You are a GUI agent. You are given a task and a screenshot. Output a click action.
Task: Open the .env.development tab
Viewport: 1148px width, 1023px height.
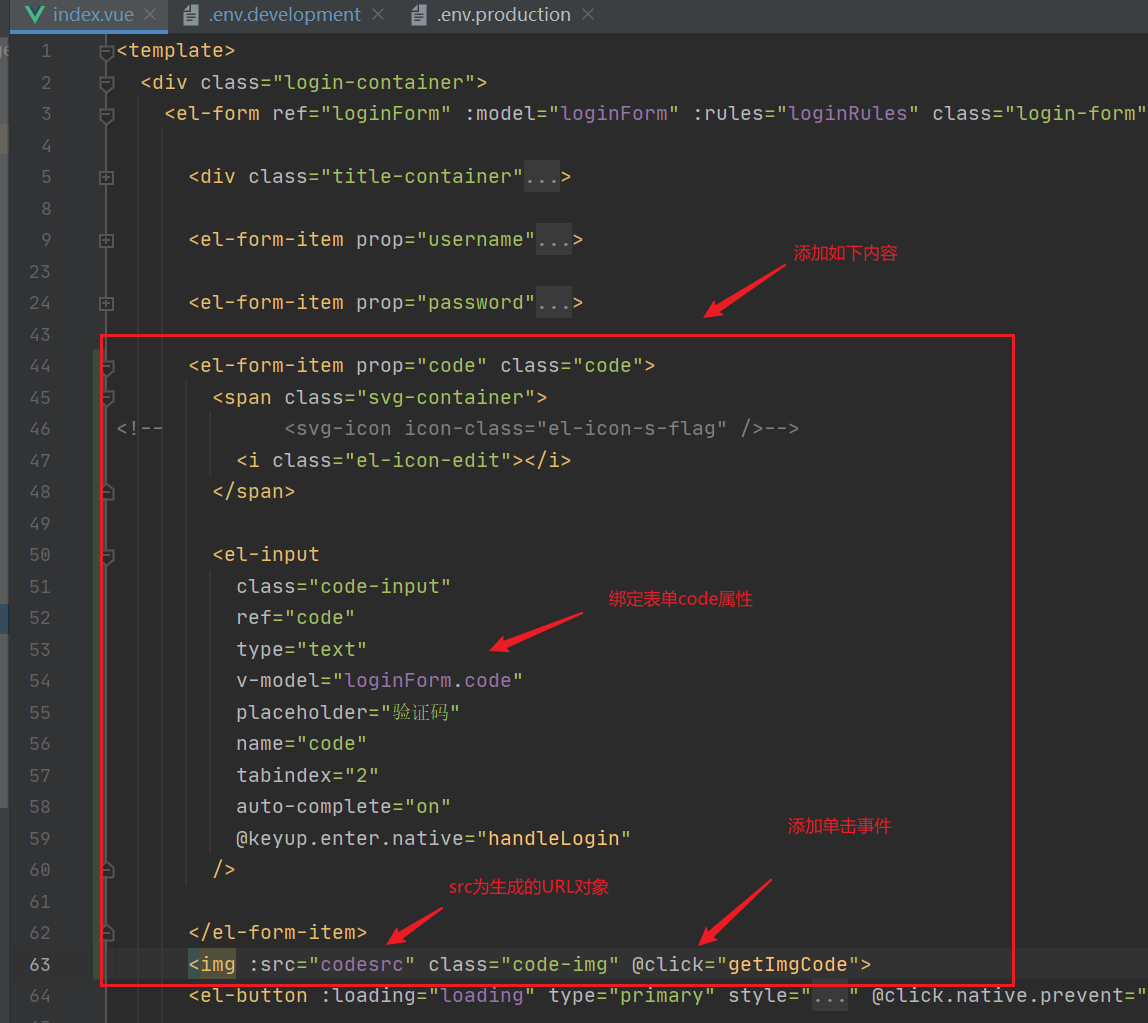[284, 15]
